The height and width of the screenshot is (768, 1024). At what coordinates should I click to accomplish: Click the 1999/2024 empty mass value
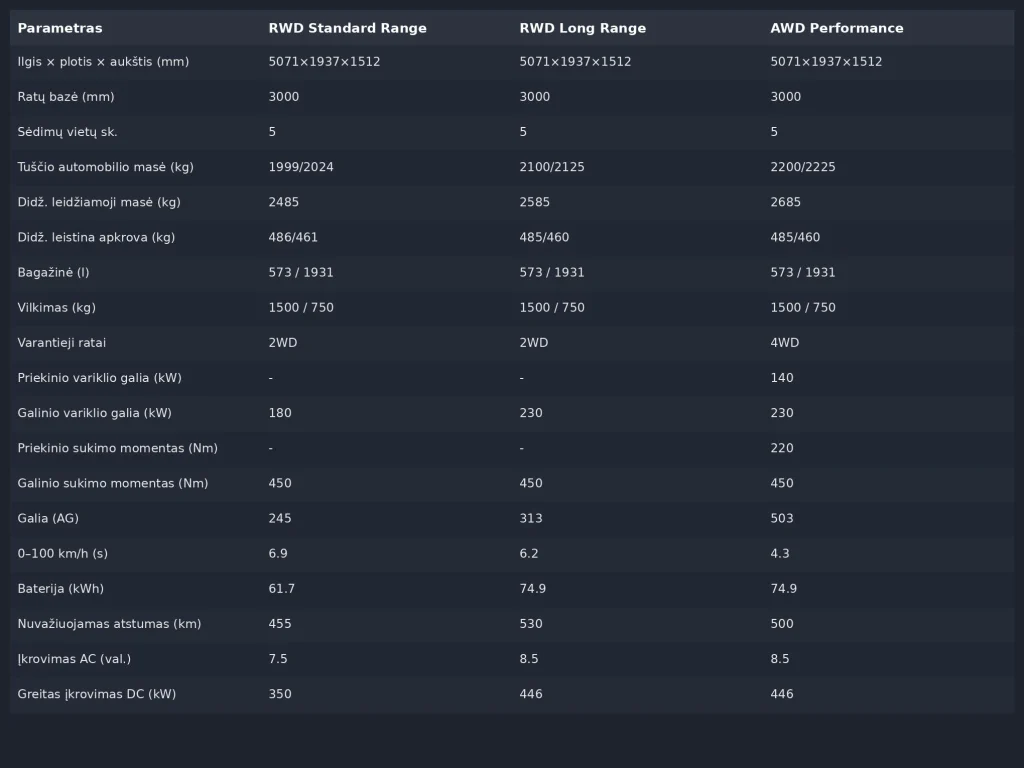click(x=301, y=167)
